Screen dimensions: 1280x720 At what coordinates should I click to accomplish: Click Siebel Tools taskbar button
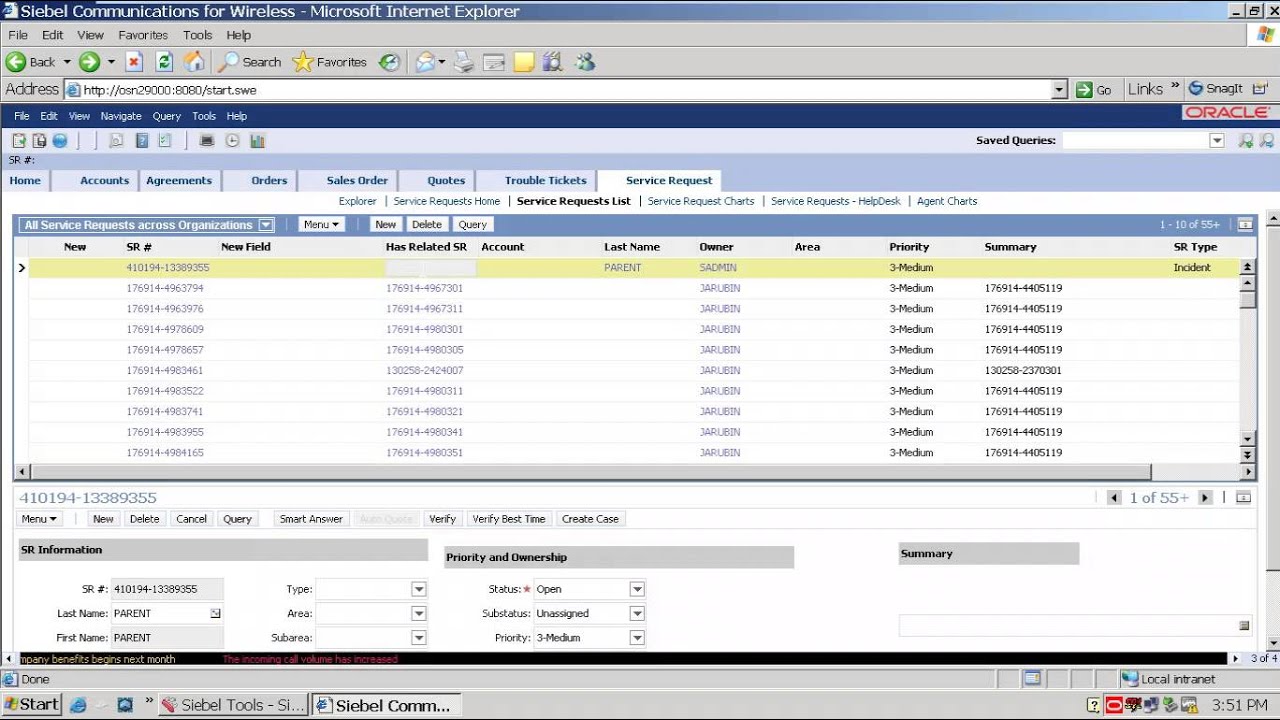[233, 705]
